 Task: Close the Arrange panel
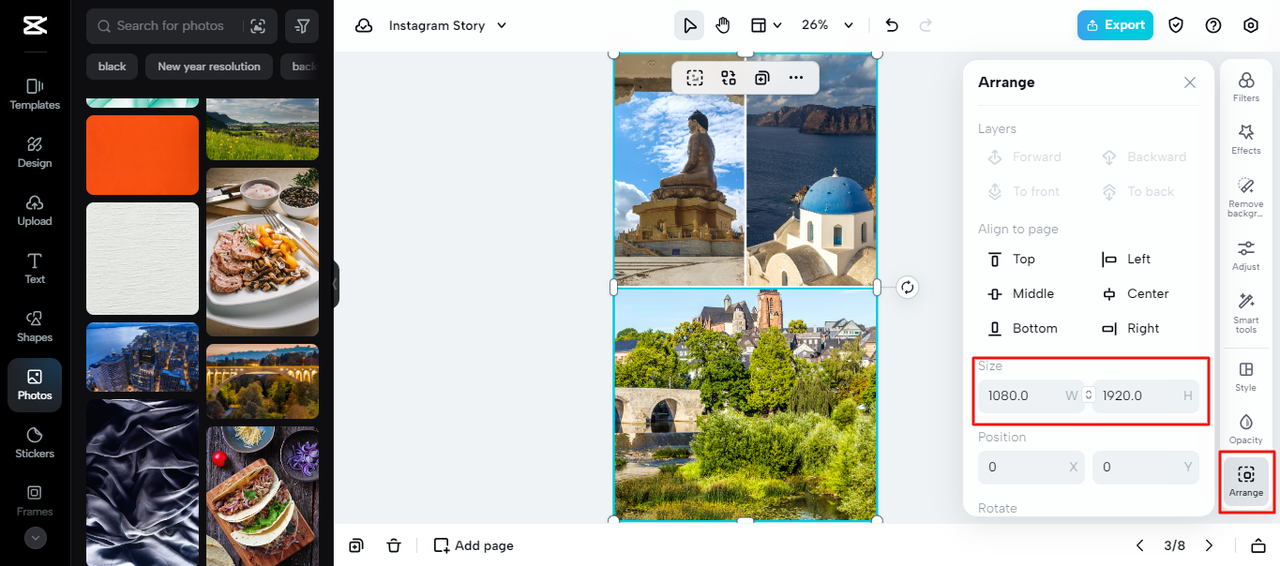pos(1190,83)
